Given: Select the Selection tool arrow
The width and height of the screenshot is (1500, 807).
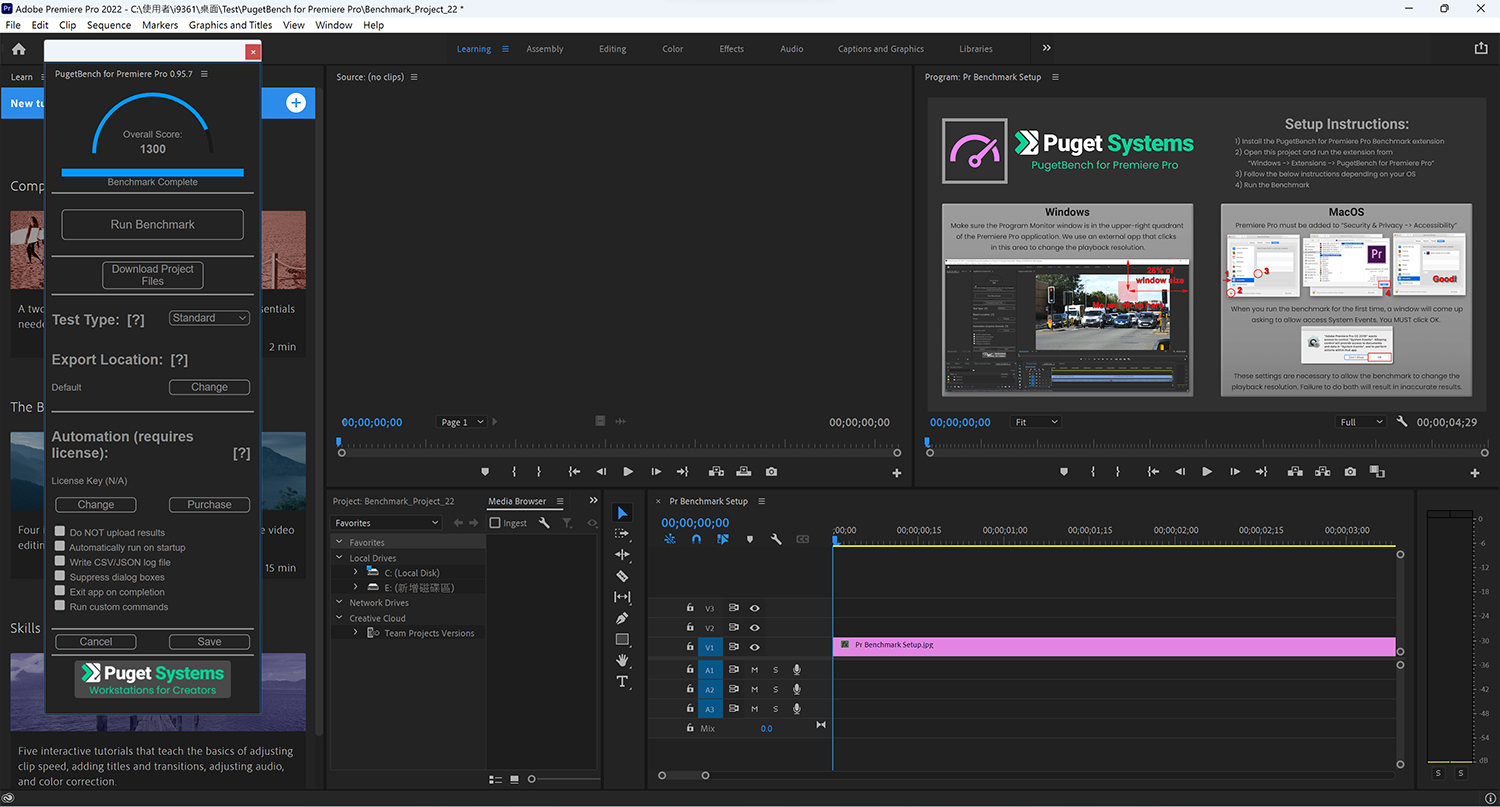Looking at the screenshot, I should (x=622, y=513).
